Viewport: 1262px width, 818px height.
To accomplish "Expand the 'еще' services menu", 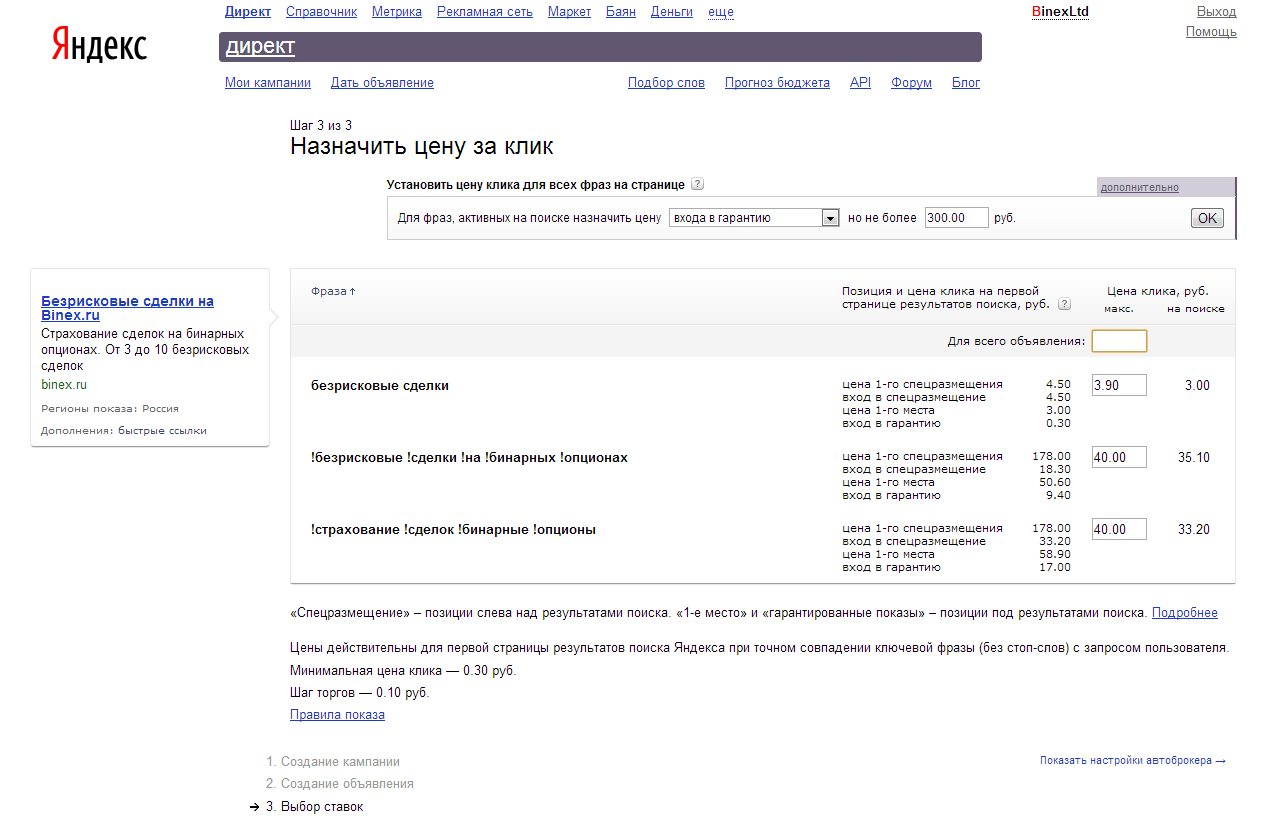I will pos(720,12).
